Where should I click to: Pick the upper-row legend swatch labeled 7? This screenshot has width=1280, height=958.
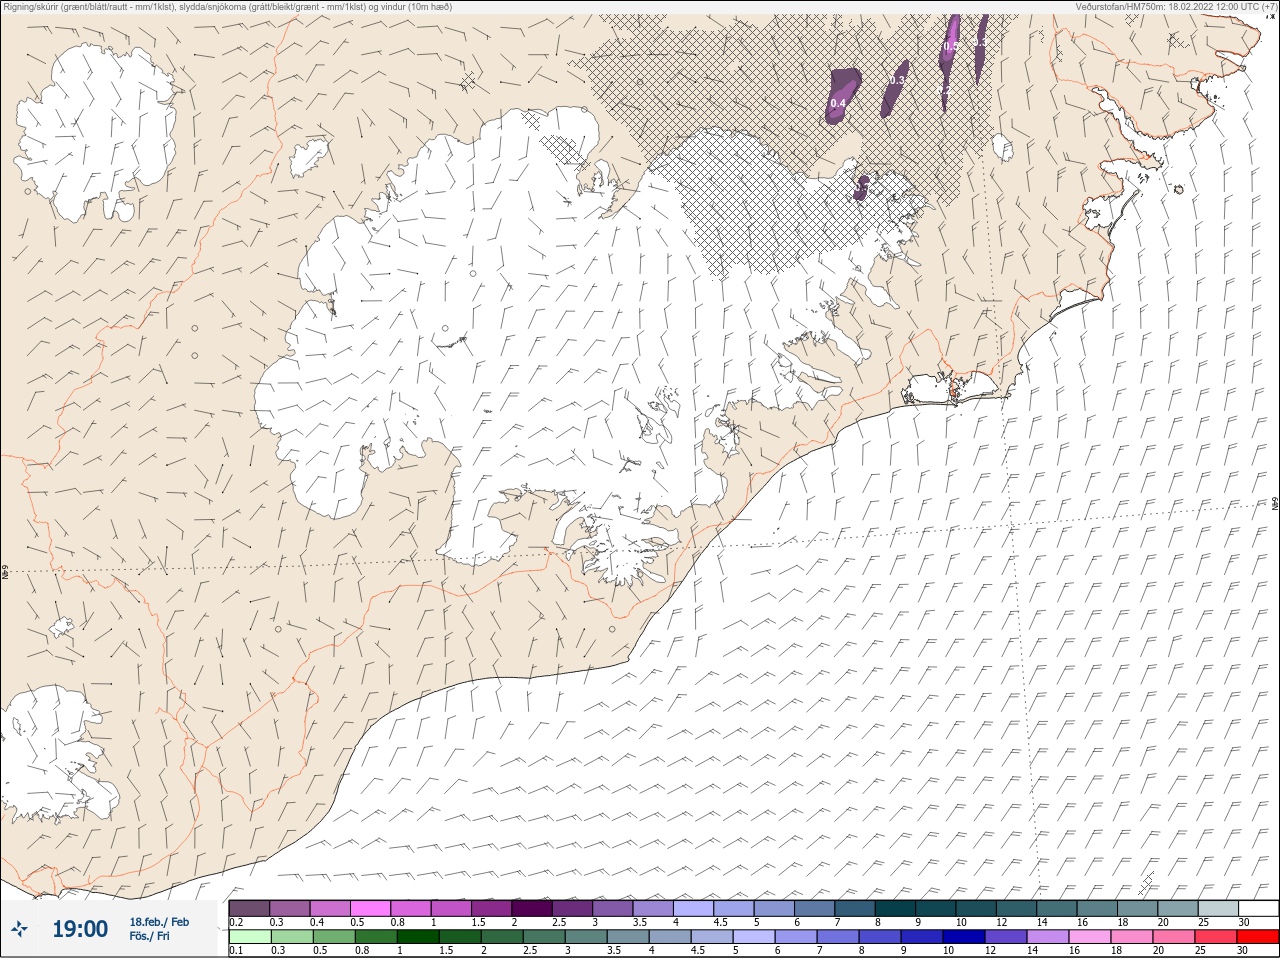[x=855, y=909]
